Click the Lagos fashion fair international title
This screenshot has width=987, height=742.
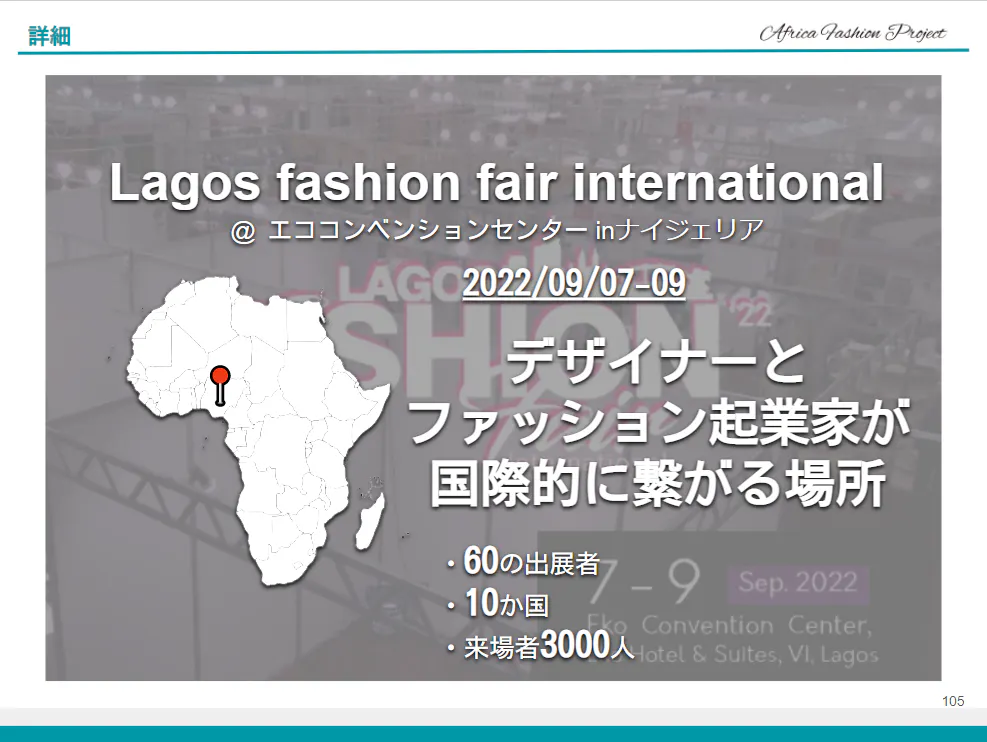(497, 184)
